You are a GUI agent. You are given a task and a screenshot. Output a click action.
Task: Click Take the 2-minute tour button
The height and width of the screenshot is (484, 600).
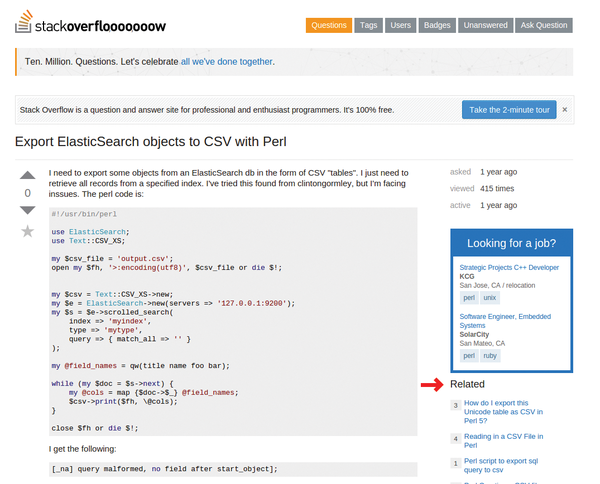(x=509, y=110)
